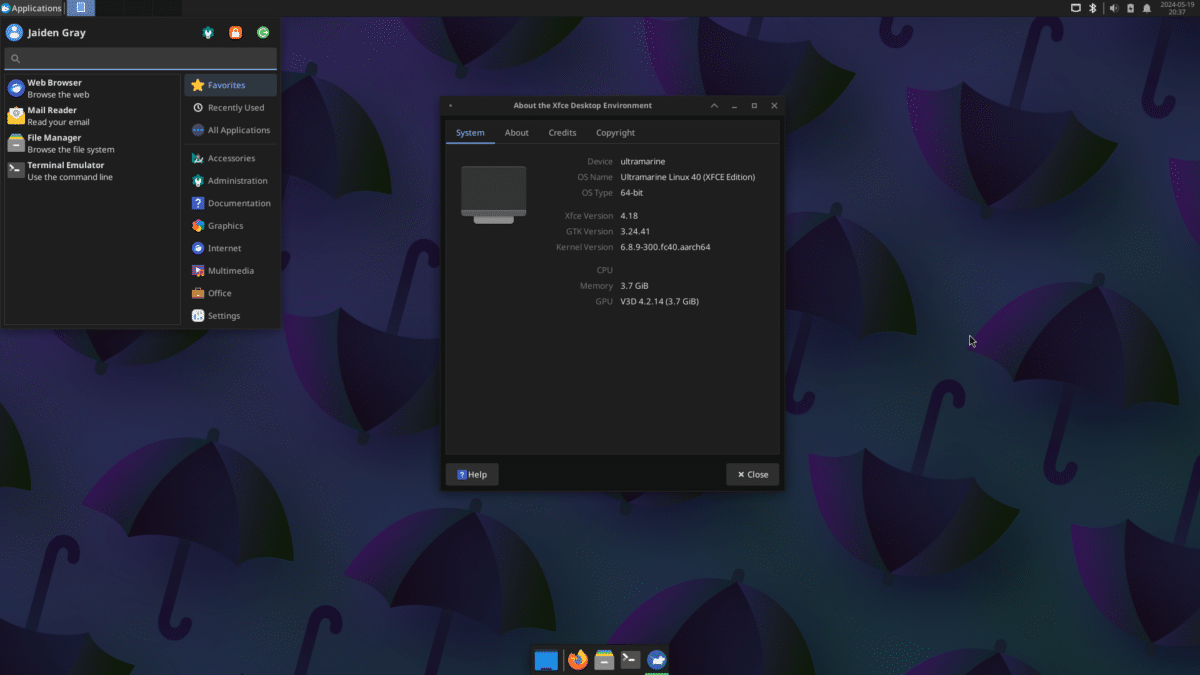Switch to the Credits tab
1200x675 pixels.
(x=562, y=132)
